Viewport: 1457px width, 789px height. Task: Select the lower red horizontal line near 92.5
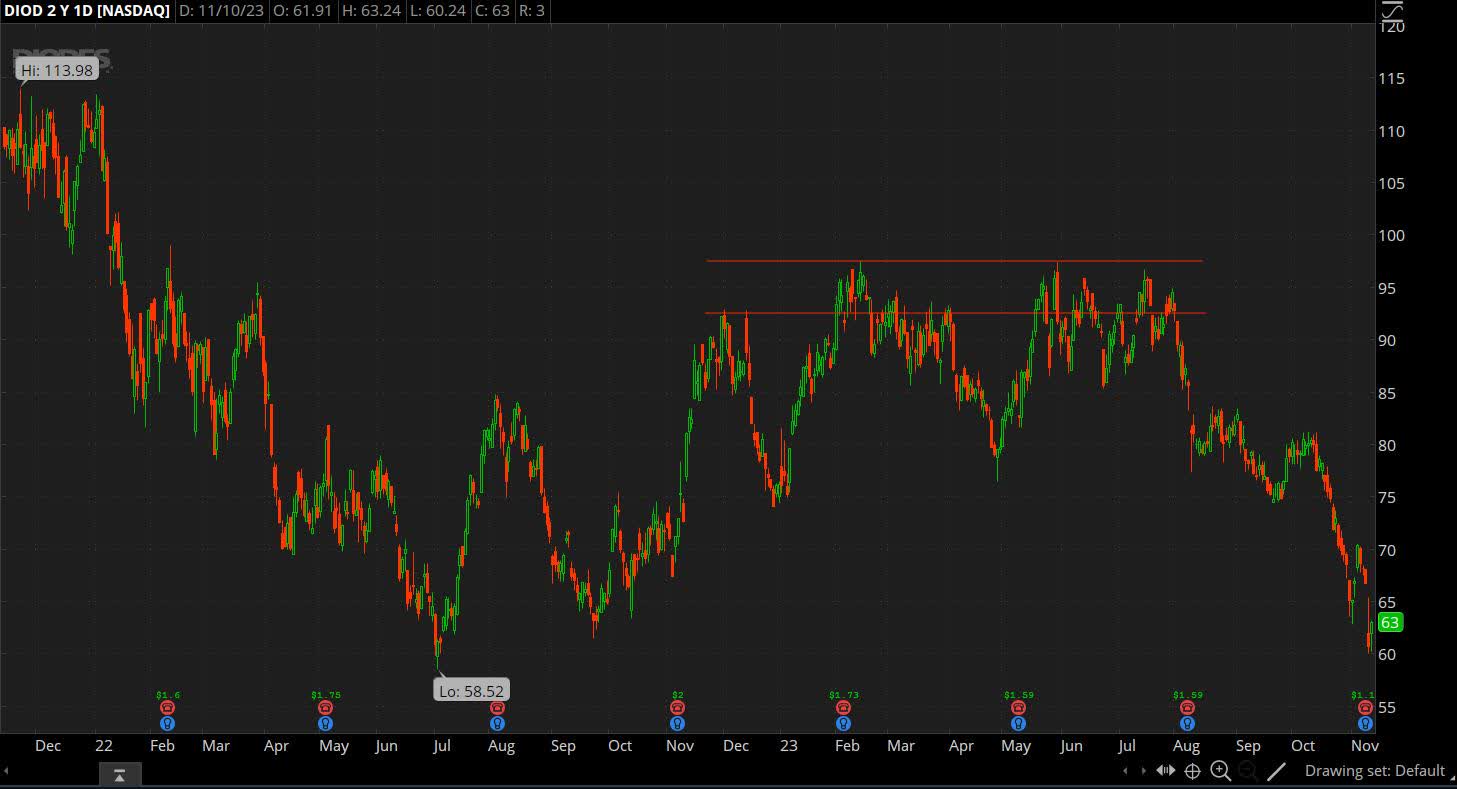[x=955, y=314]
